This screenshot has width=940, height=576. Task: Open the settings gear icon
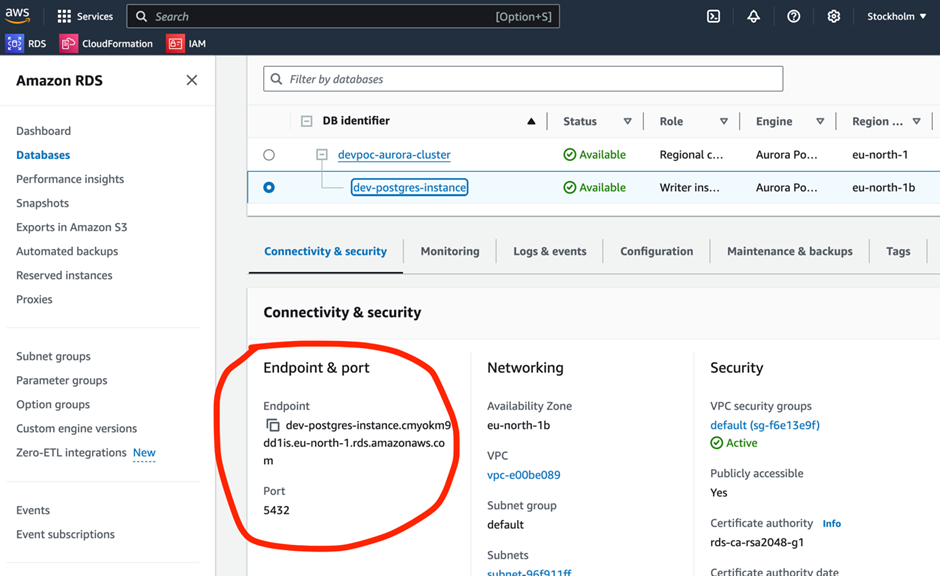pos(833,16)
